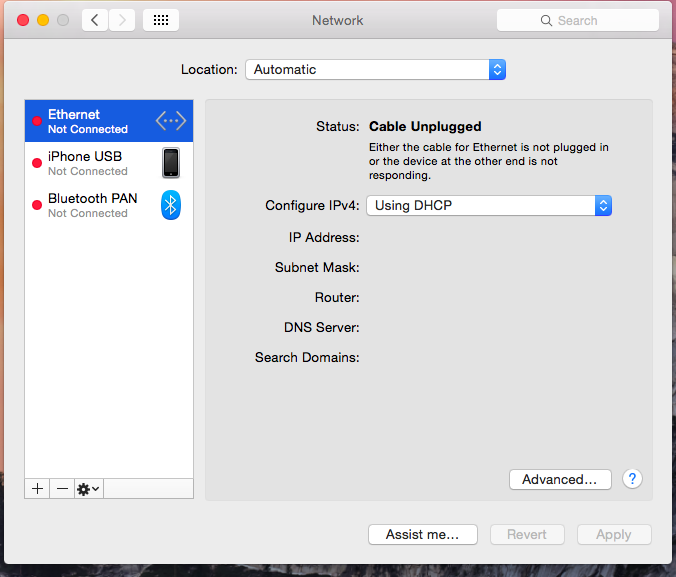
Task: Click the Location: label
Action: (209, 69)
